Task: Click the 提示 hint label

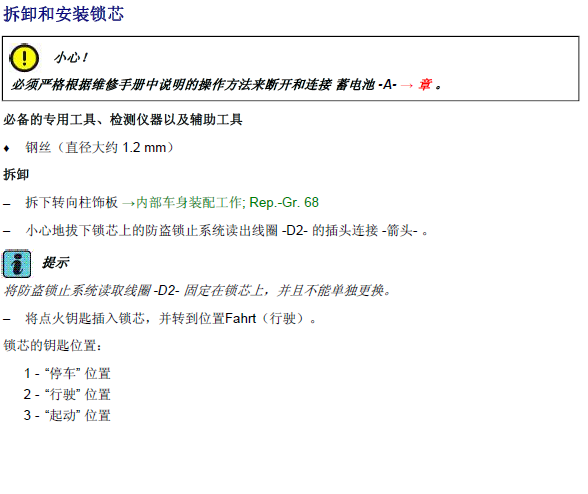Action: (x=56, y=263)
